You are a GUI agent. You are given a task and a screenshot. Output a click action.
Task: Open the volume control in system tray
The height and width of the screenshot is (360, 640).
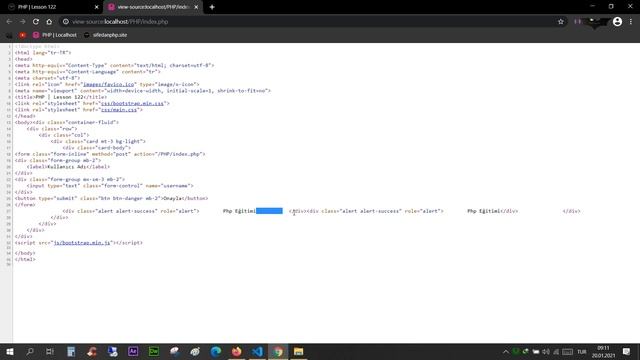coord(546,352)
